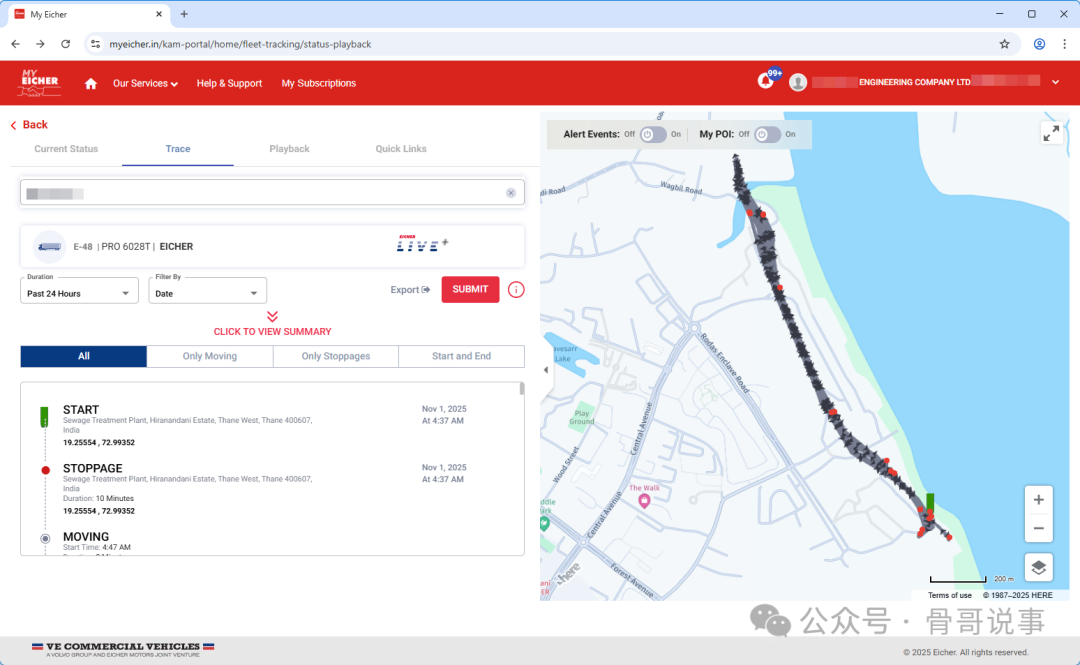The width and height of the screenshot is (1080, 665).
Task: Show Start and End entries
Action: click(x=461, y=356)
